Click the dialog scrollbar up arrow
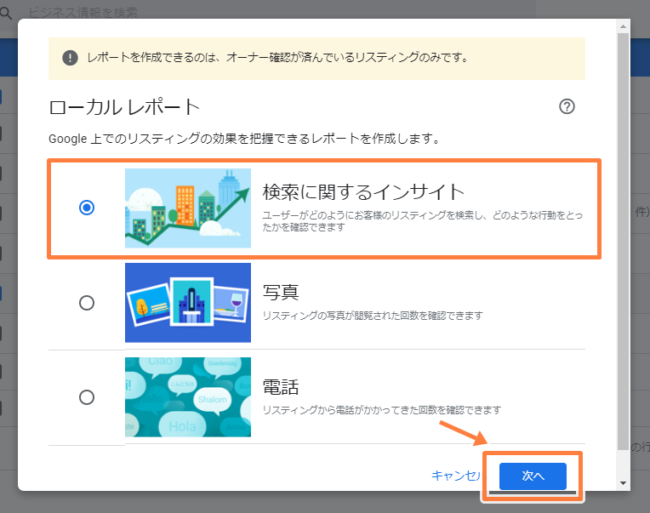 (623, 27)
